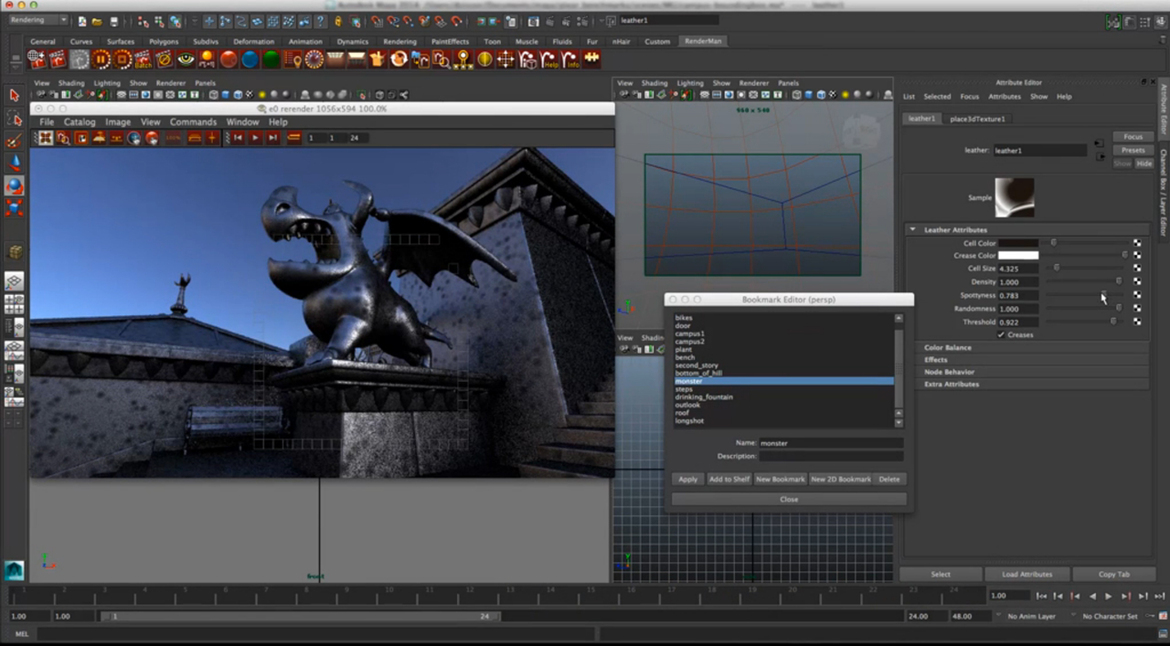1170x646 pixels.
Task: Activate the Paint Selection brush tool
Action: [x=14, y=141]
